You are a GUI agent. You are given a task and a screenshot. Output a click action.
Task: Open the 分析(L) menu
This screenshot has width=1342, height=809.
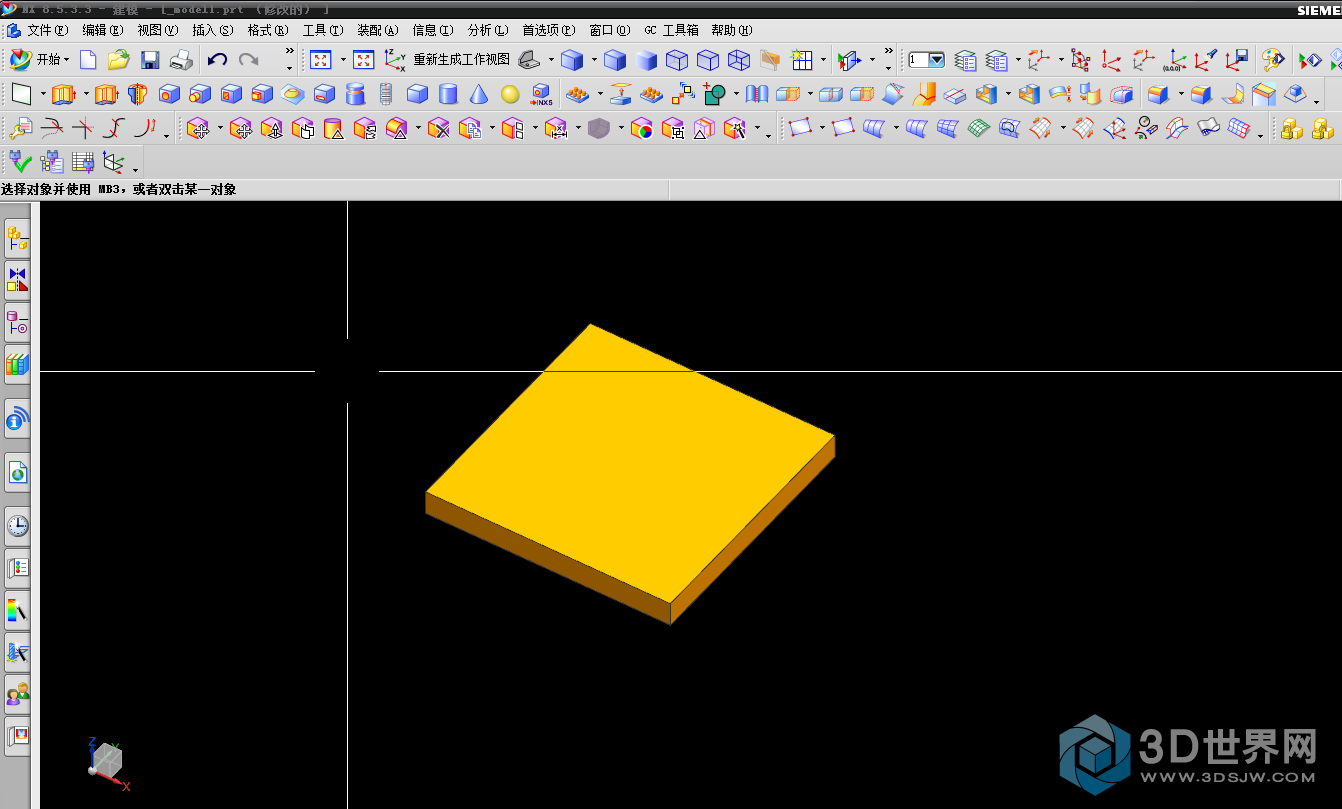487,30
